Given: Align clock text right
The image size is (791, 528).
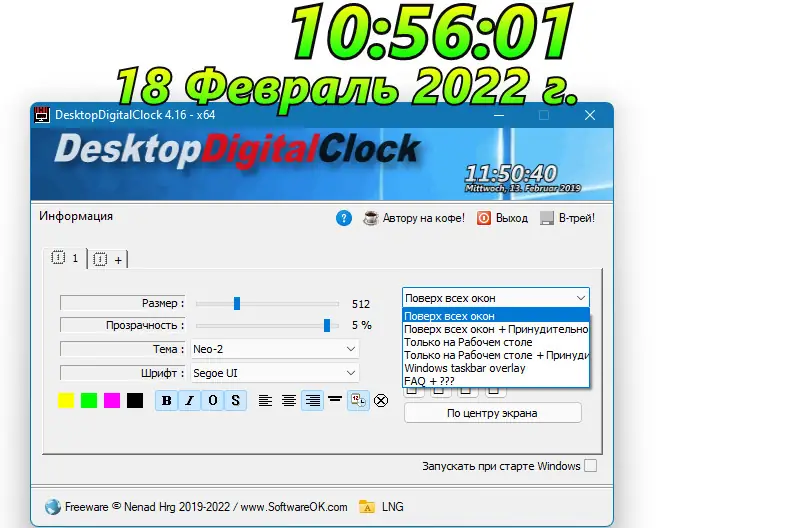Looking at the screenshot, I should click(x=312, y=401).
